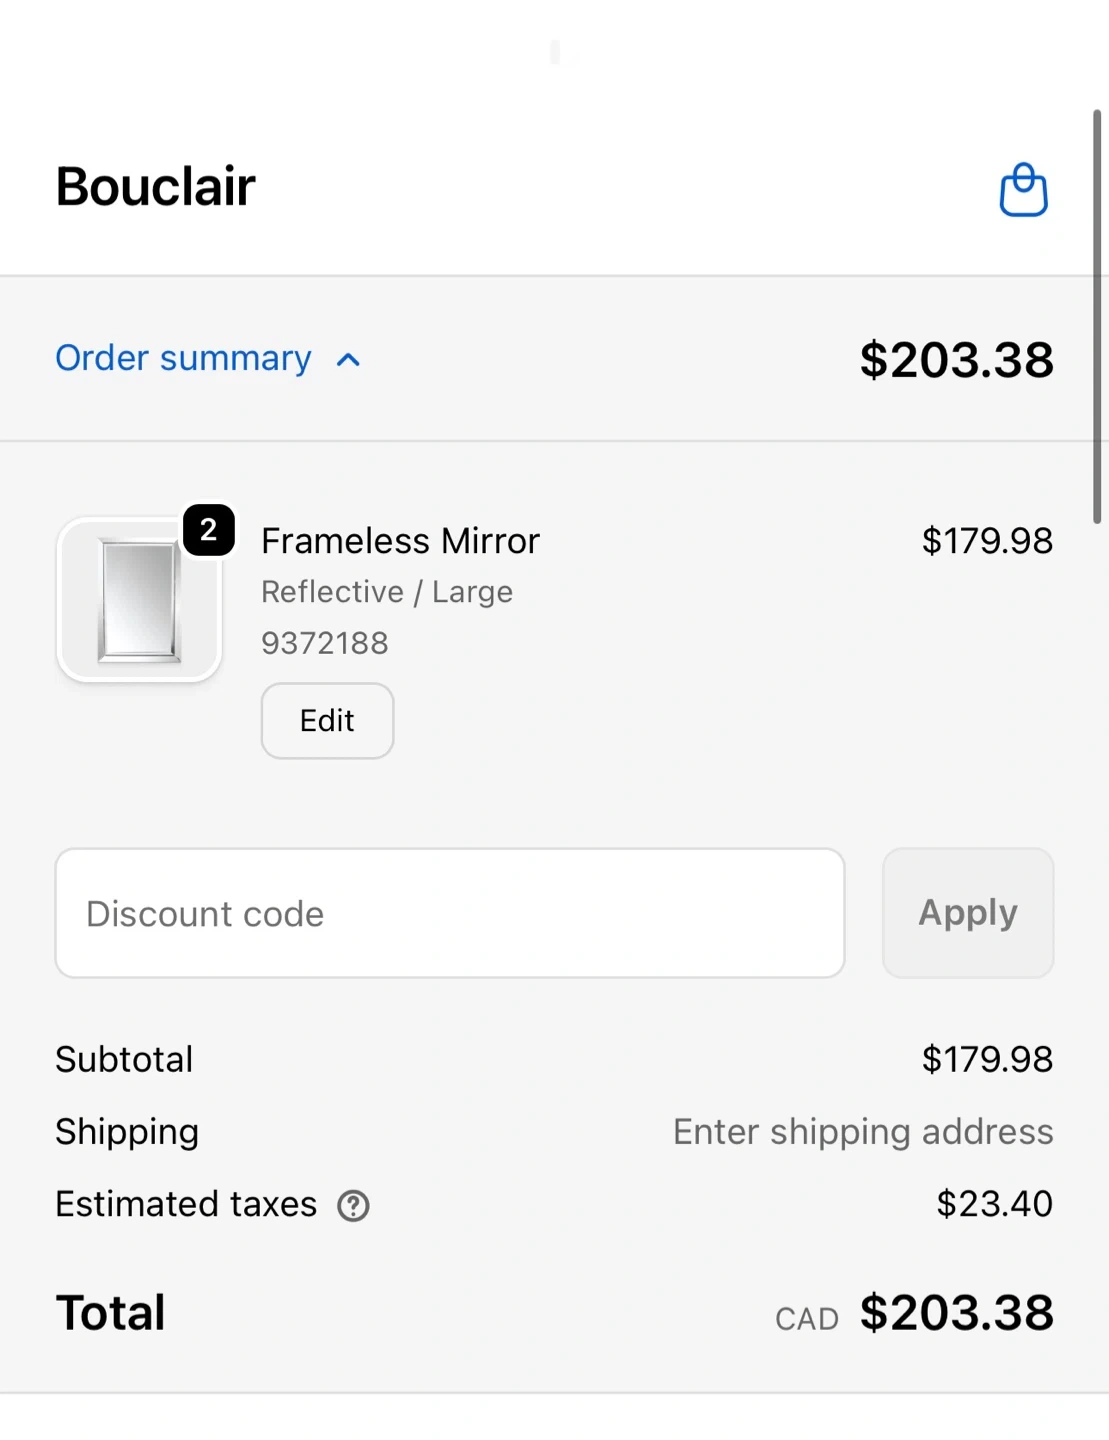The height and width of the screenshot is (1440, 1109).
Task: Click the Enter shipping address text
Action: coord(863,1132)
